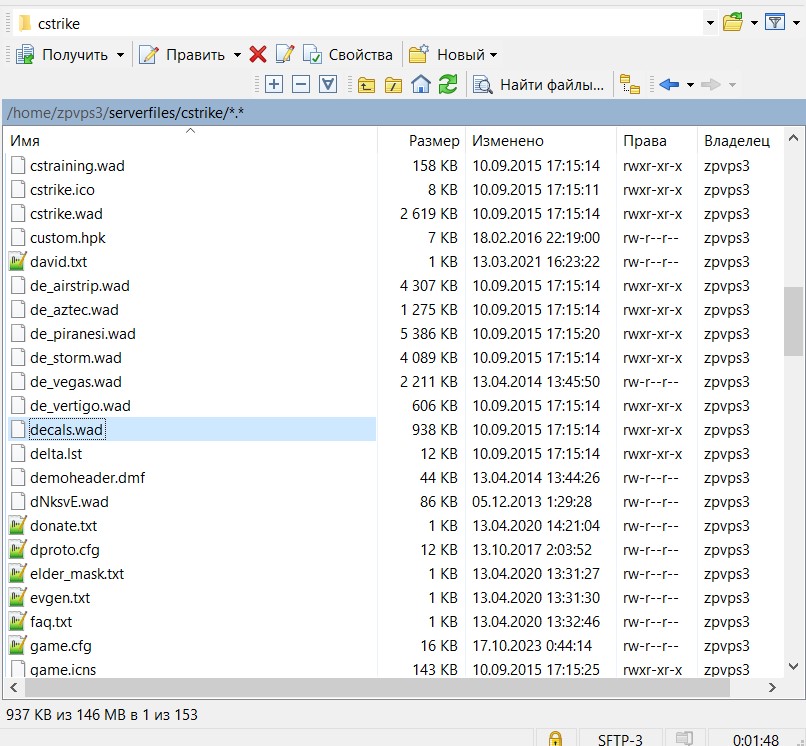Expand the Получить dropdown arrow
The image size is (806, 746).
point(120,55)
